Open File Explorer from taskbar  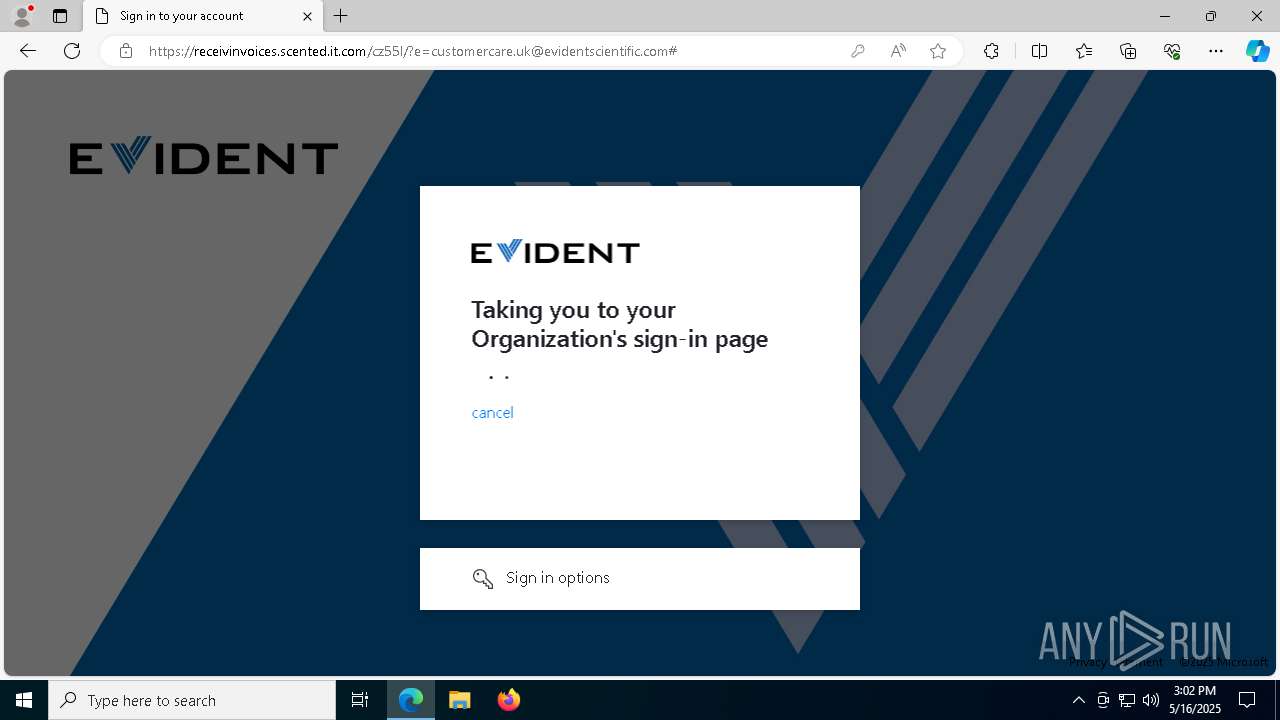460,700
